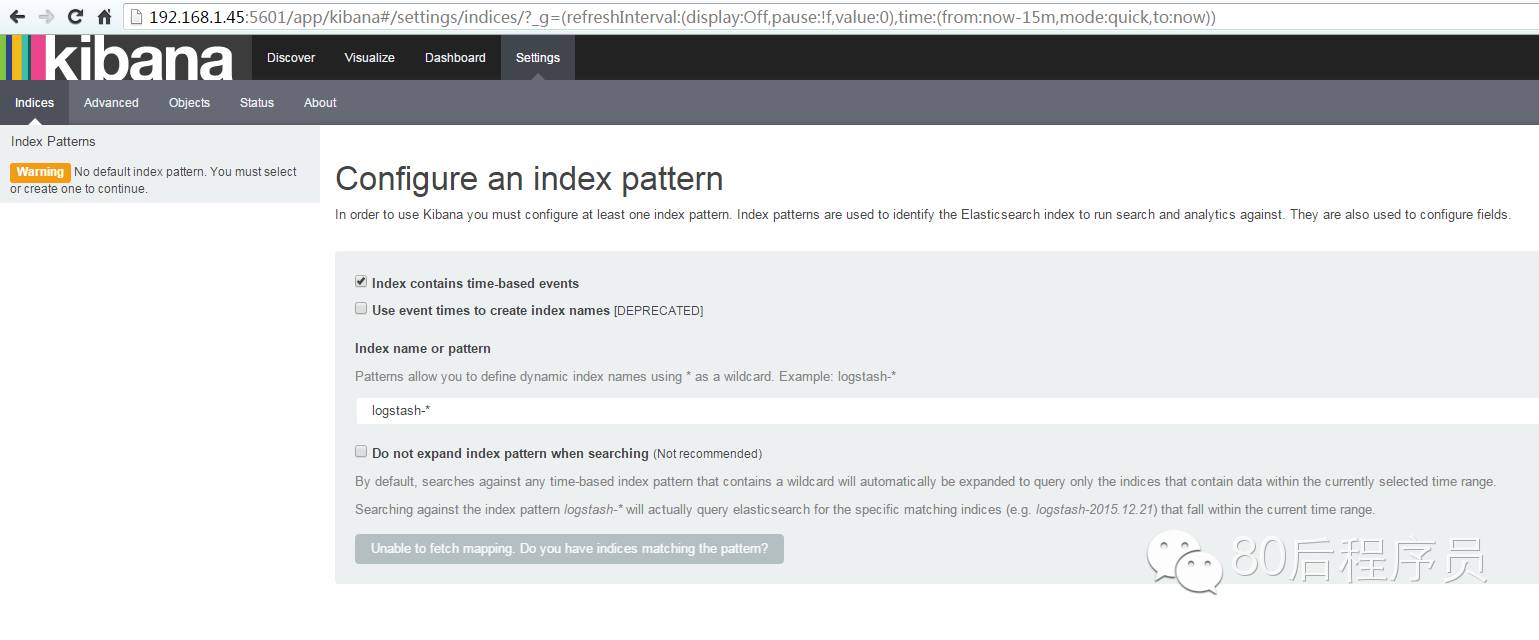
Task: Click the orange Warning label
Action: [x=40, y=172]
